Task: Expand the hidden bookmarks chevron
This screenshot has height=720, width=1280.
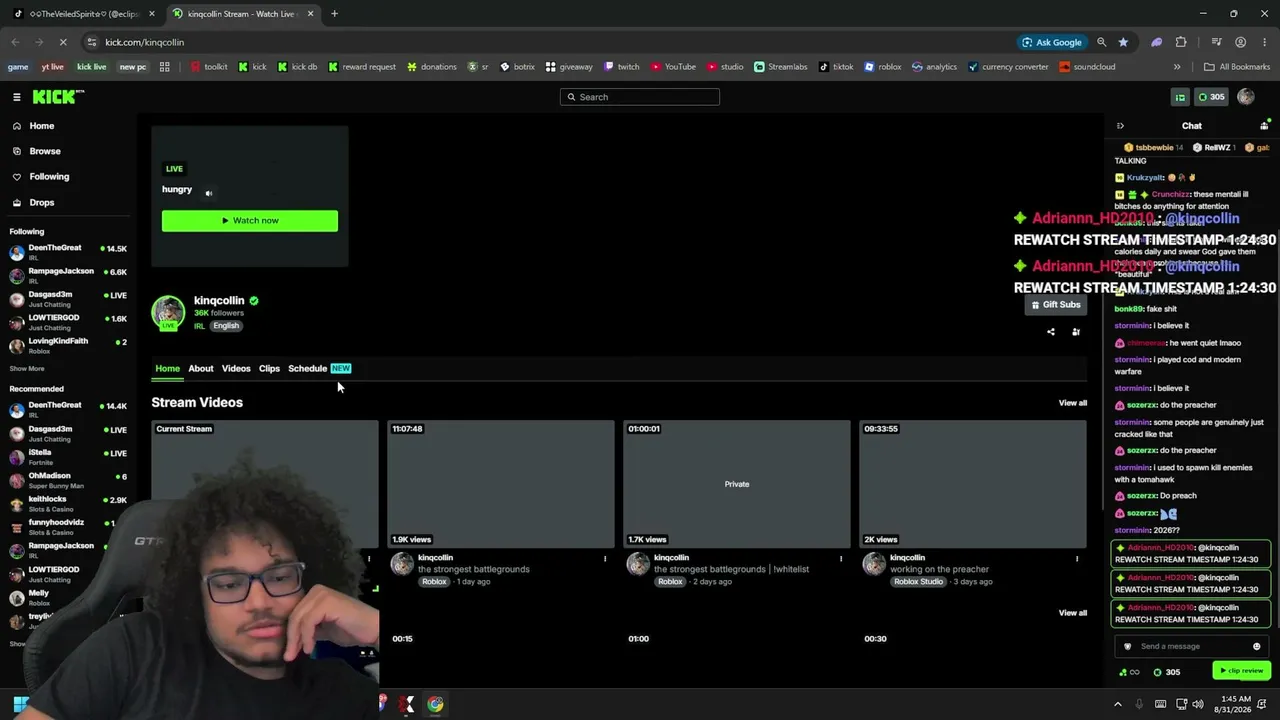Action: point(1177,67)
